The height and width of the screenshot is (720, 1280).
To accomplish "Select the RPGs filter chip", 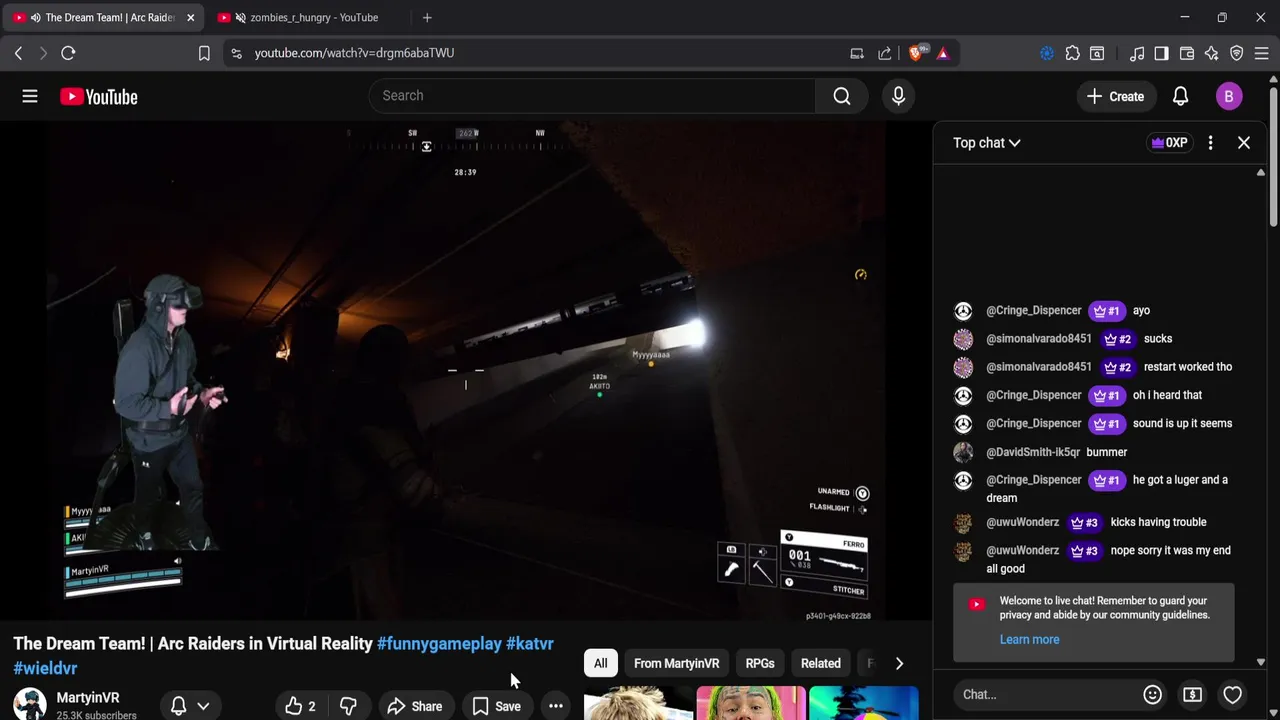I will [x=760, y=663].
